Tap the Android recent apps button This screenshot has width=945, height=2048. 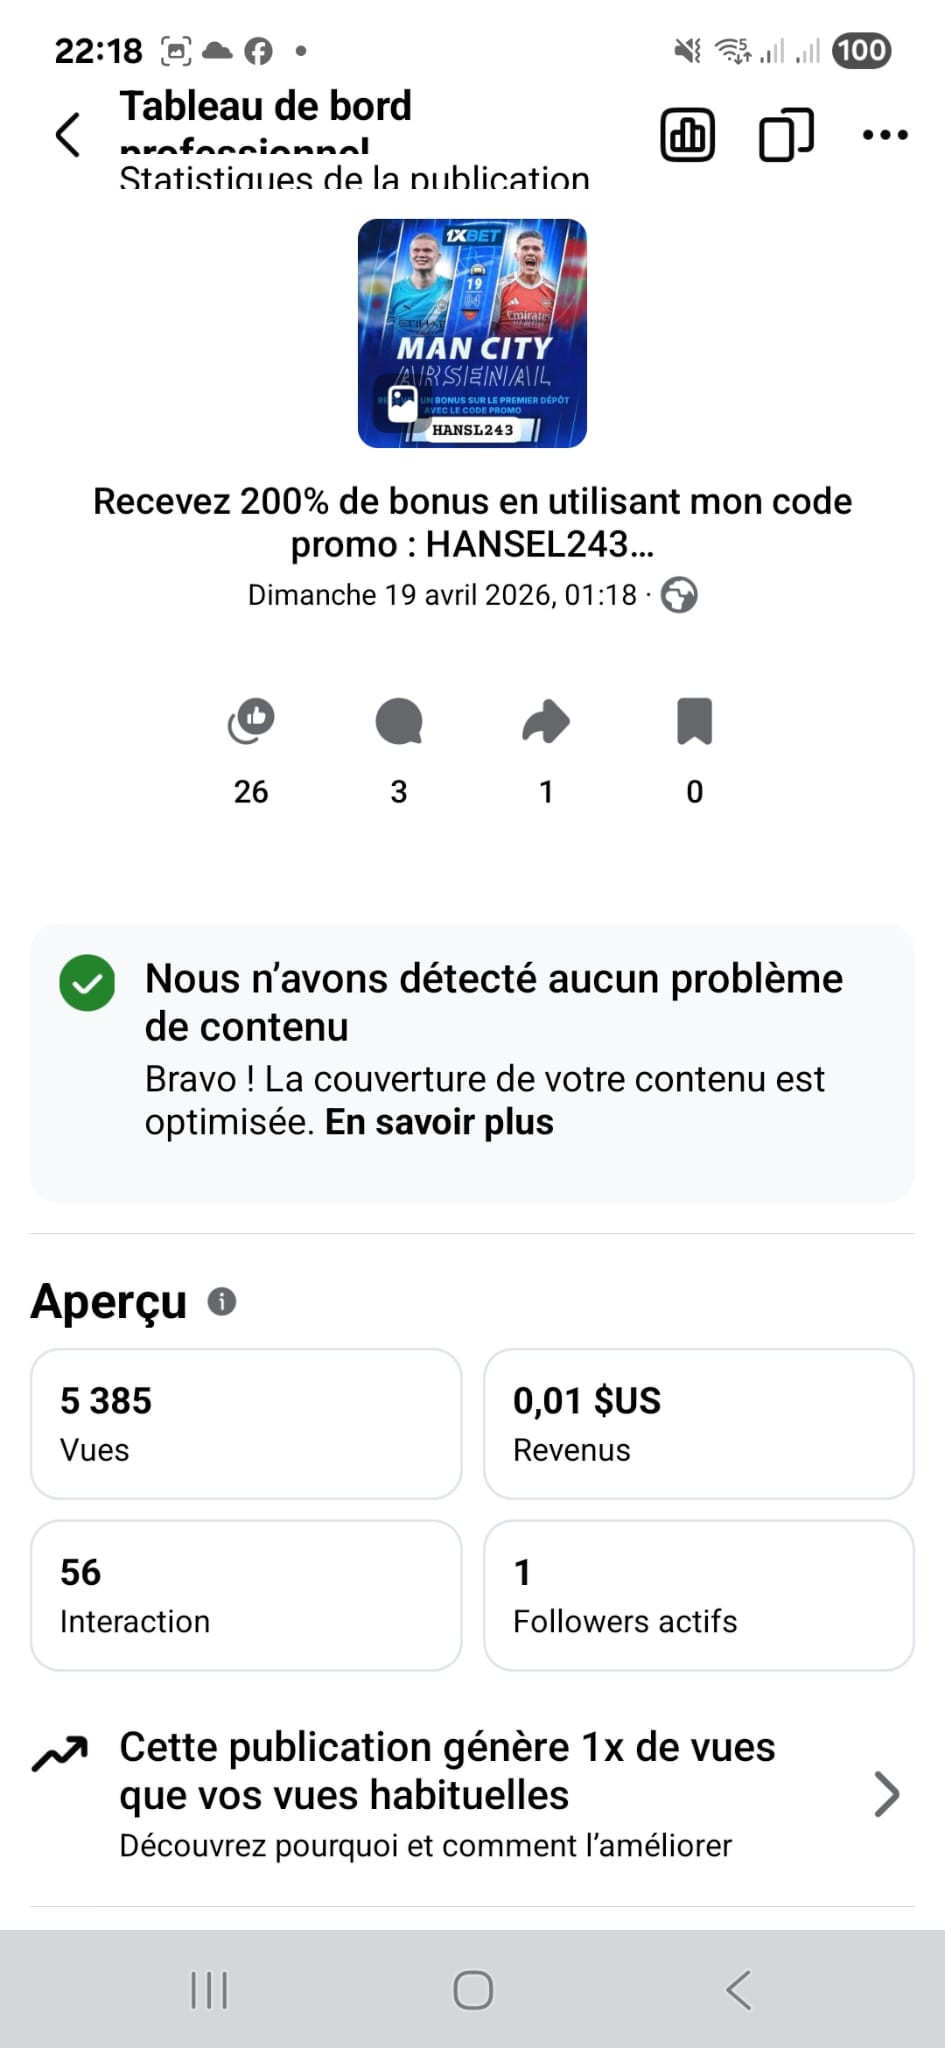pos(209,1990)
